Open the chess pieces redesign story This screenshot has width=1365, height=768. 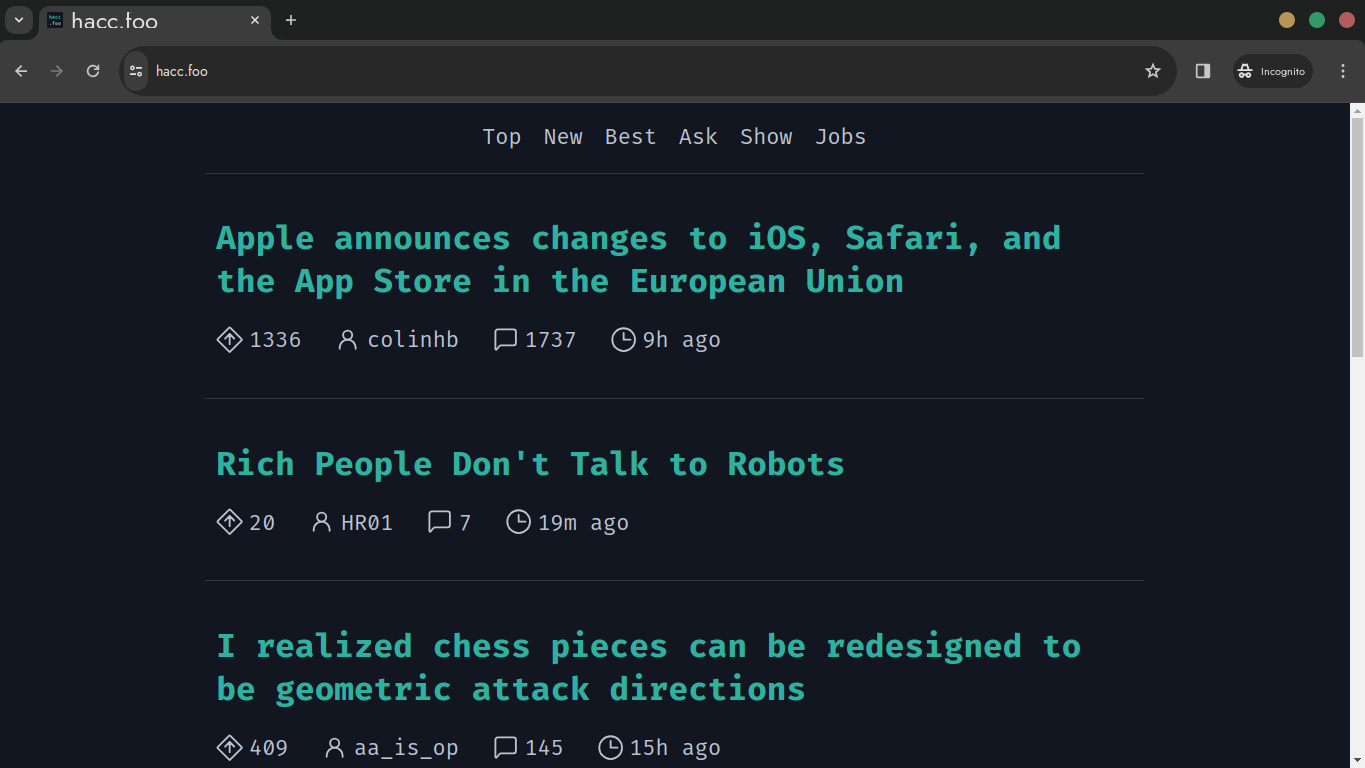coord(648,668)
